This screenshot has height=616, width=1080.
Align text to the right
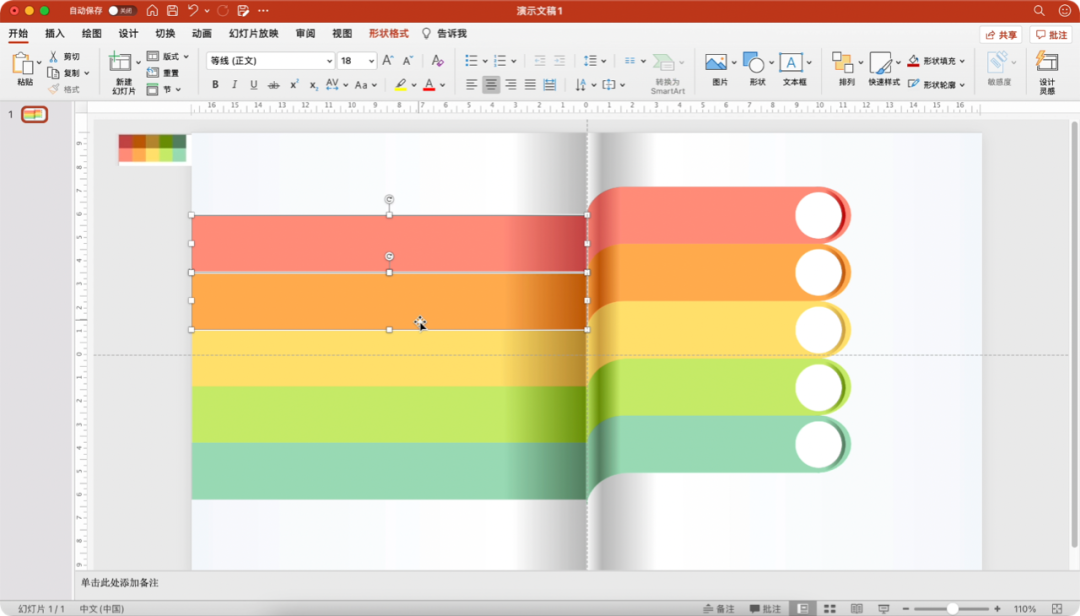tap(510, 85)
